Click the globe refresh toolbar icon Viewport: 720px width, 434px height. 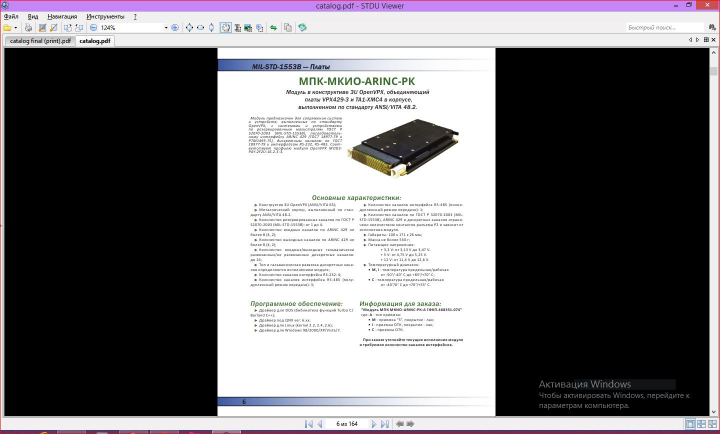302,28
